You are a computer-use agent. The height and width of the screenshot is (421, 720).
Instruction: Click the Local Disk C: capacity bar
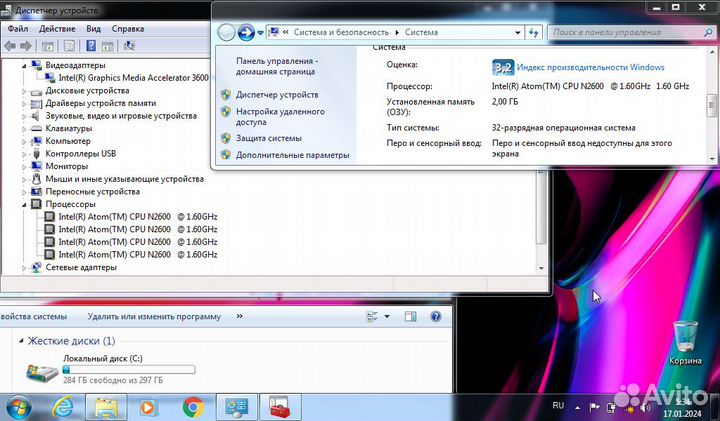(x=129, y=369)
